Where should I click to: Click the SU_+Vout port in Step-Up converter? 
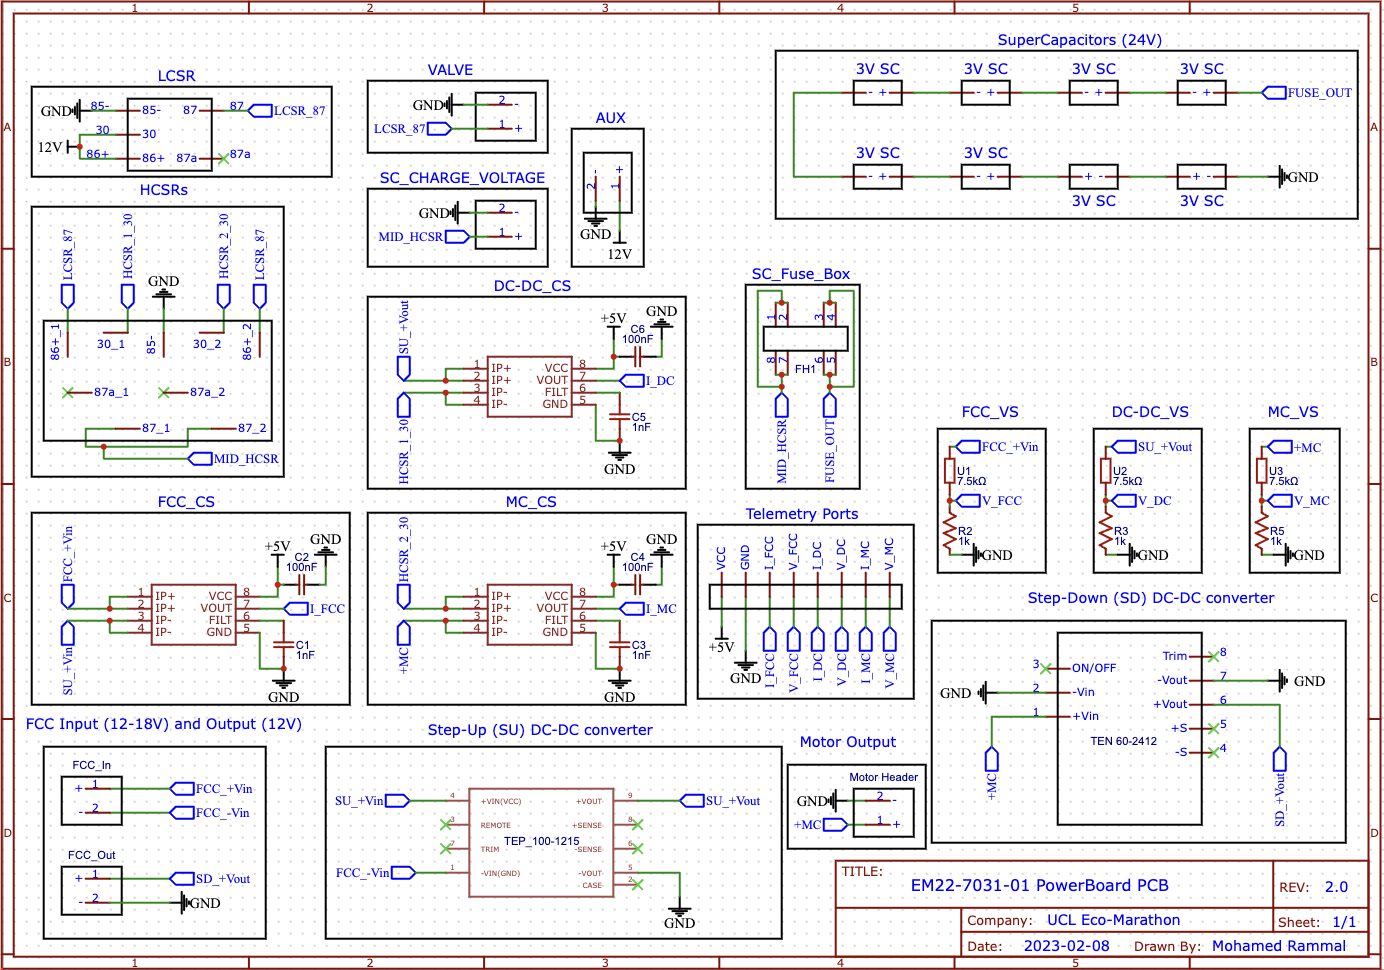click(720, 801)
